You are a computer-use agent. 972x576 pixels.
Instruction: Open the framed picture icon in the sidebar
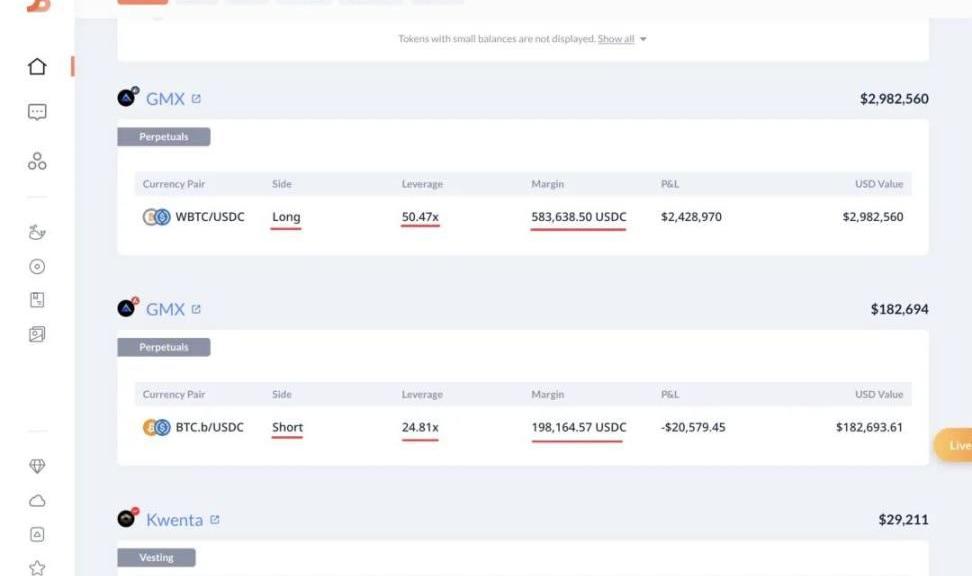(37, 335)
